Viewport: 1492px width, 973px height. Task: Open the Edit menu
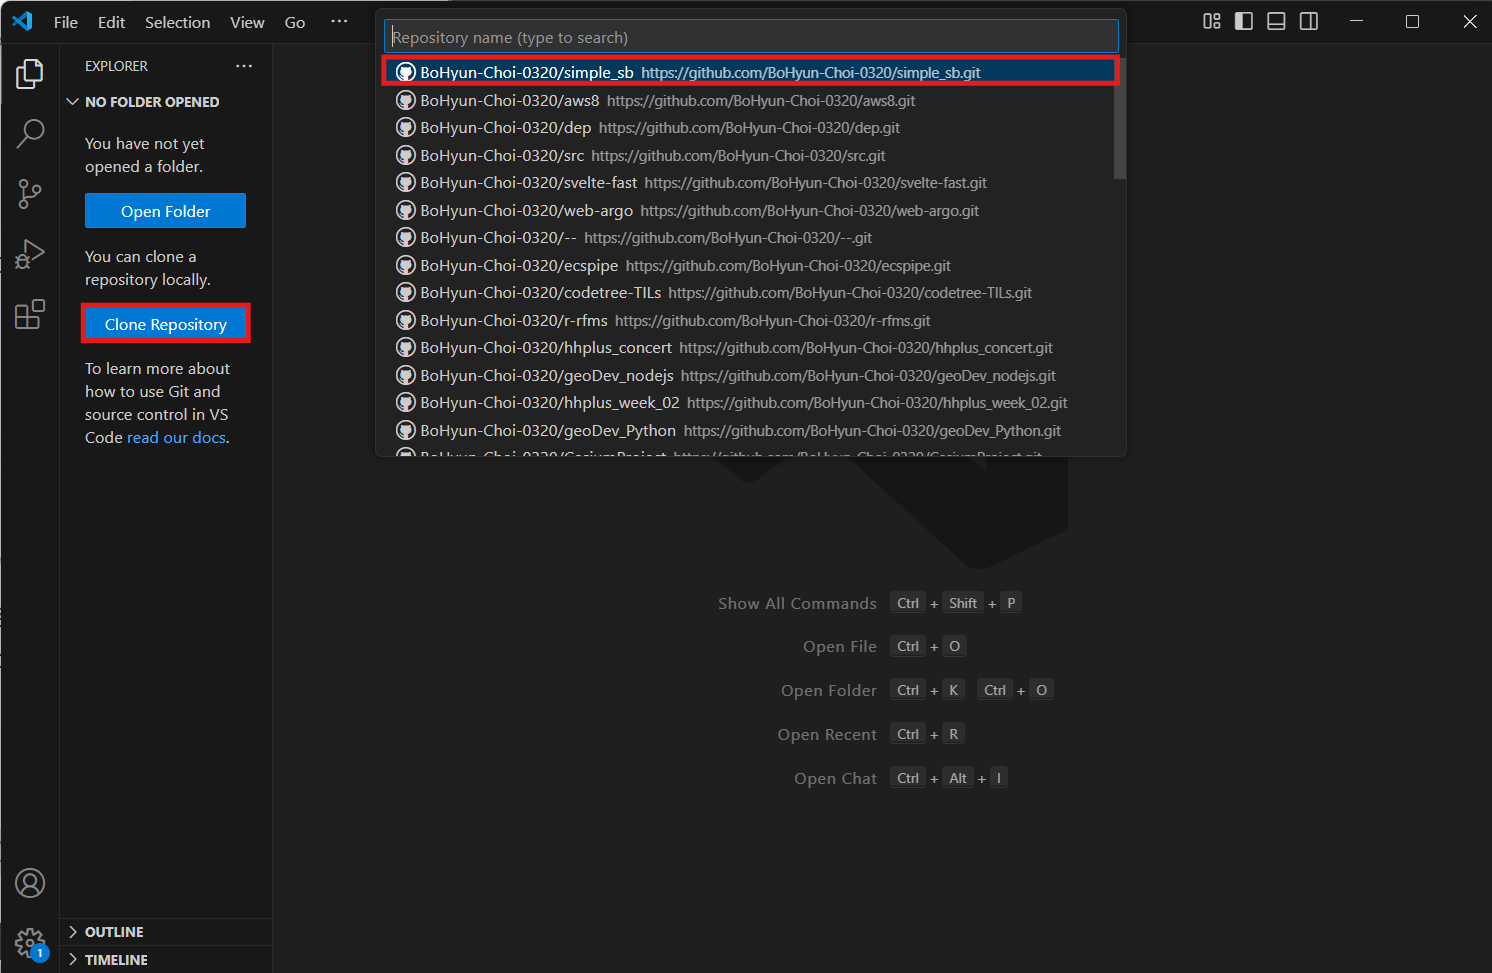click(x=111, y=22)
